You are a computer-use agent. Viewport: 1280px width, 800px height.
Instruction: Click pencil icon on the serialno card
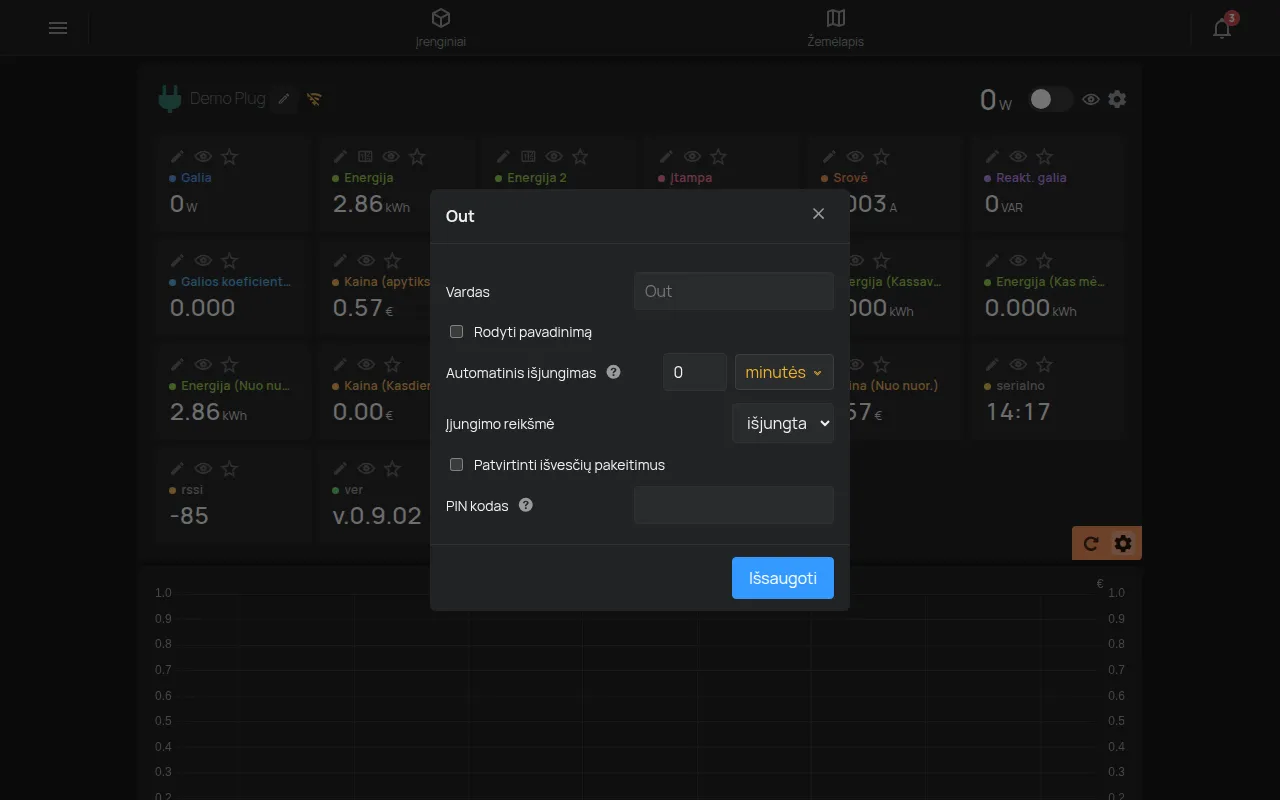tap(992, 364)
